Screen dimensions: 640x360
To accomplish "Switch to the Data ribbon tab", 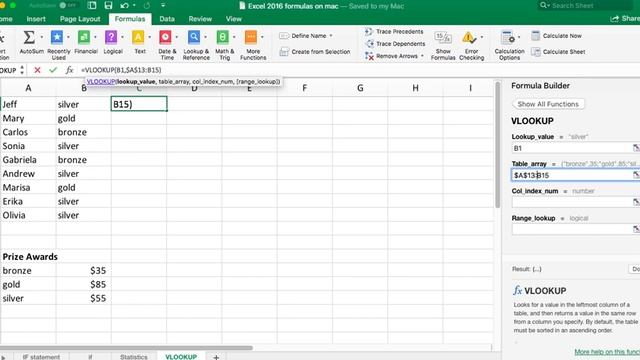I will pyautogui.click(x=167, y=19).
